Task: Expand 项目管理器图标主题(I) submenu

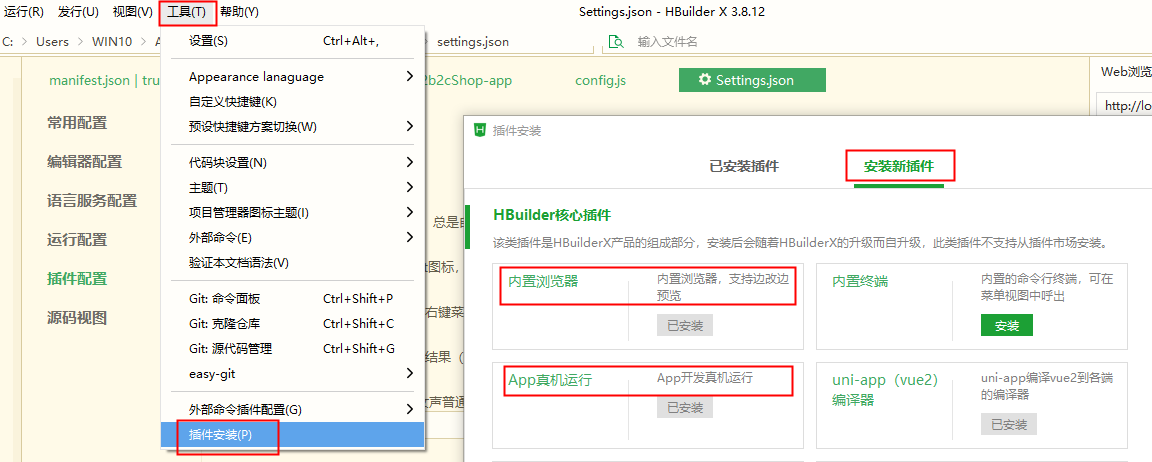Action: click(x=292, y=212)
